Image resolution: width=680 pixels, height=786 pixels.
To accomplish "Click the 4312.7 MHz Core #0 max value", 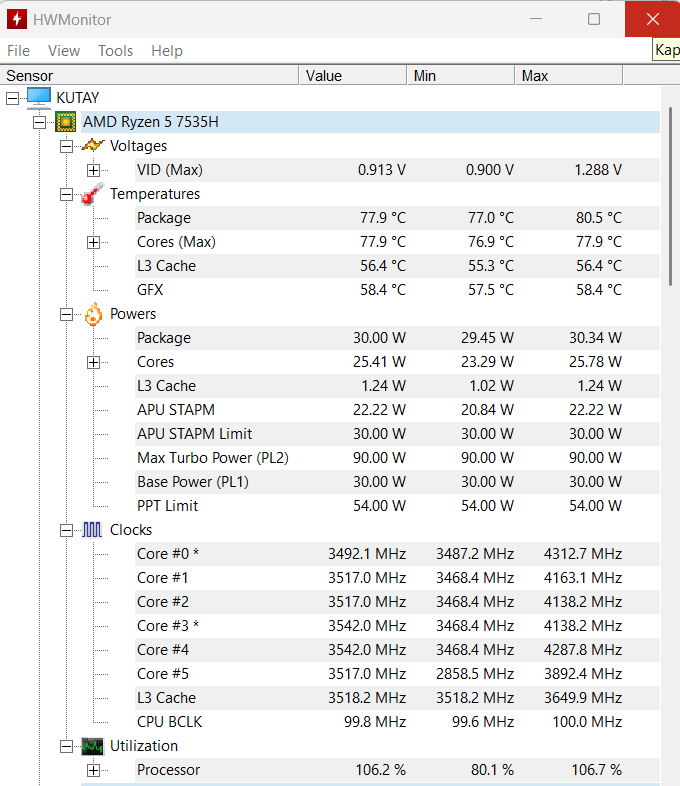I will point(583,554).
